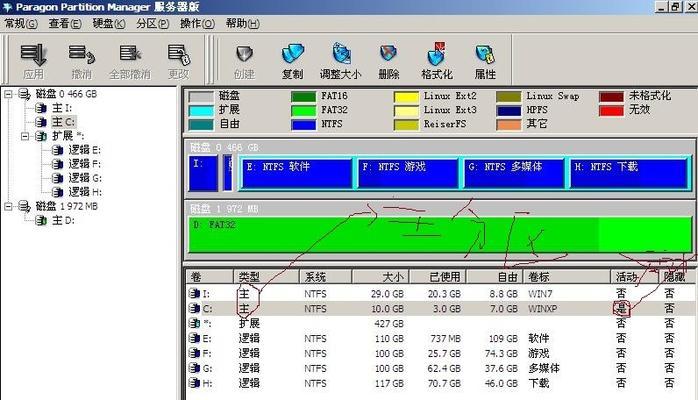Sort by the 类型 column header
This screenshot has height=400, width=698.
pos(266,277)
